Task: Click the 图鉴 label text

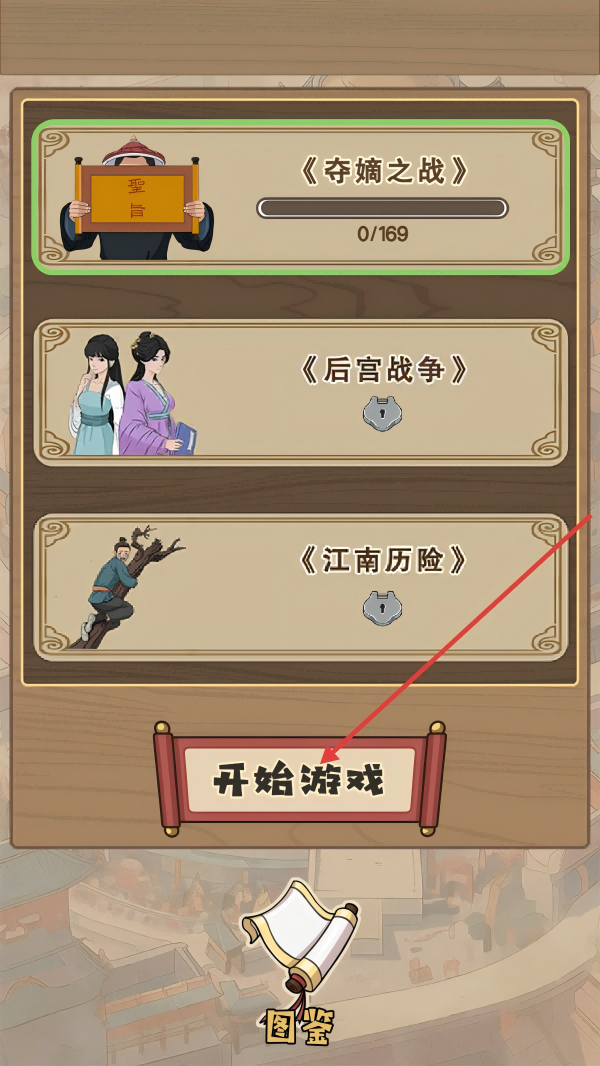Action: 299,1027
